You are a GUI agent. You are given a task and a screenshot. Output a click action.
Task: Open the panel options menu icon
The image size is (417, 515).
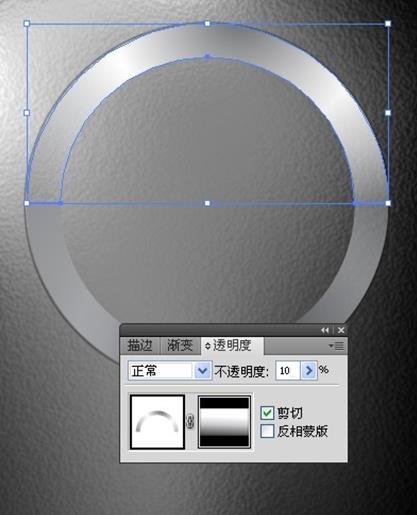coord(337,346)
